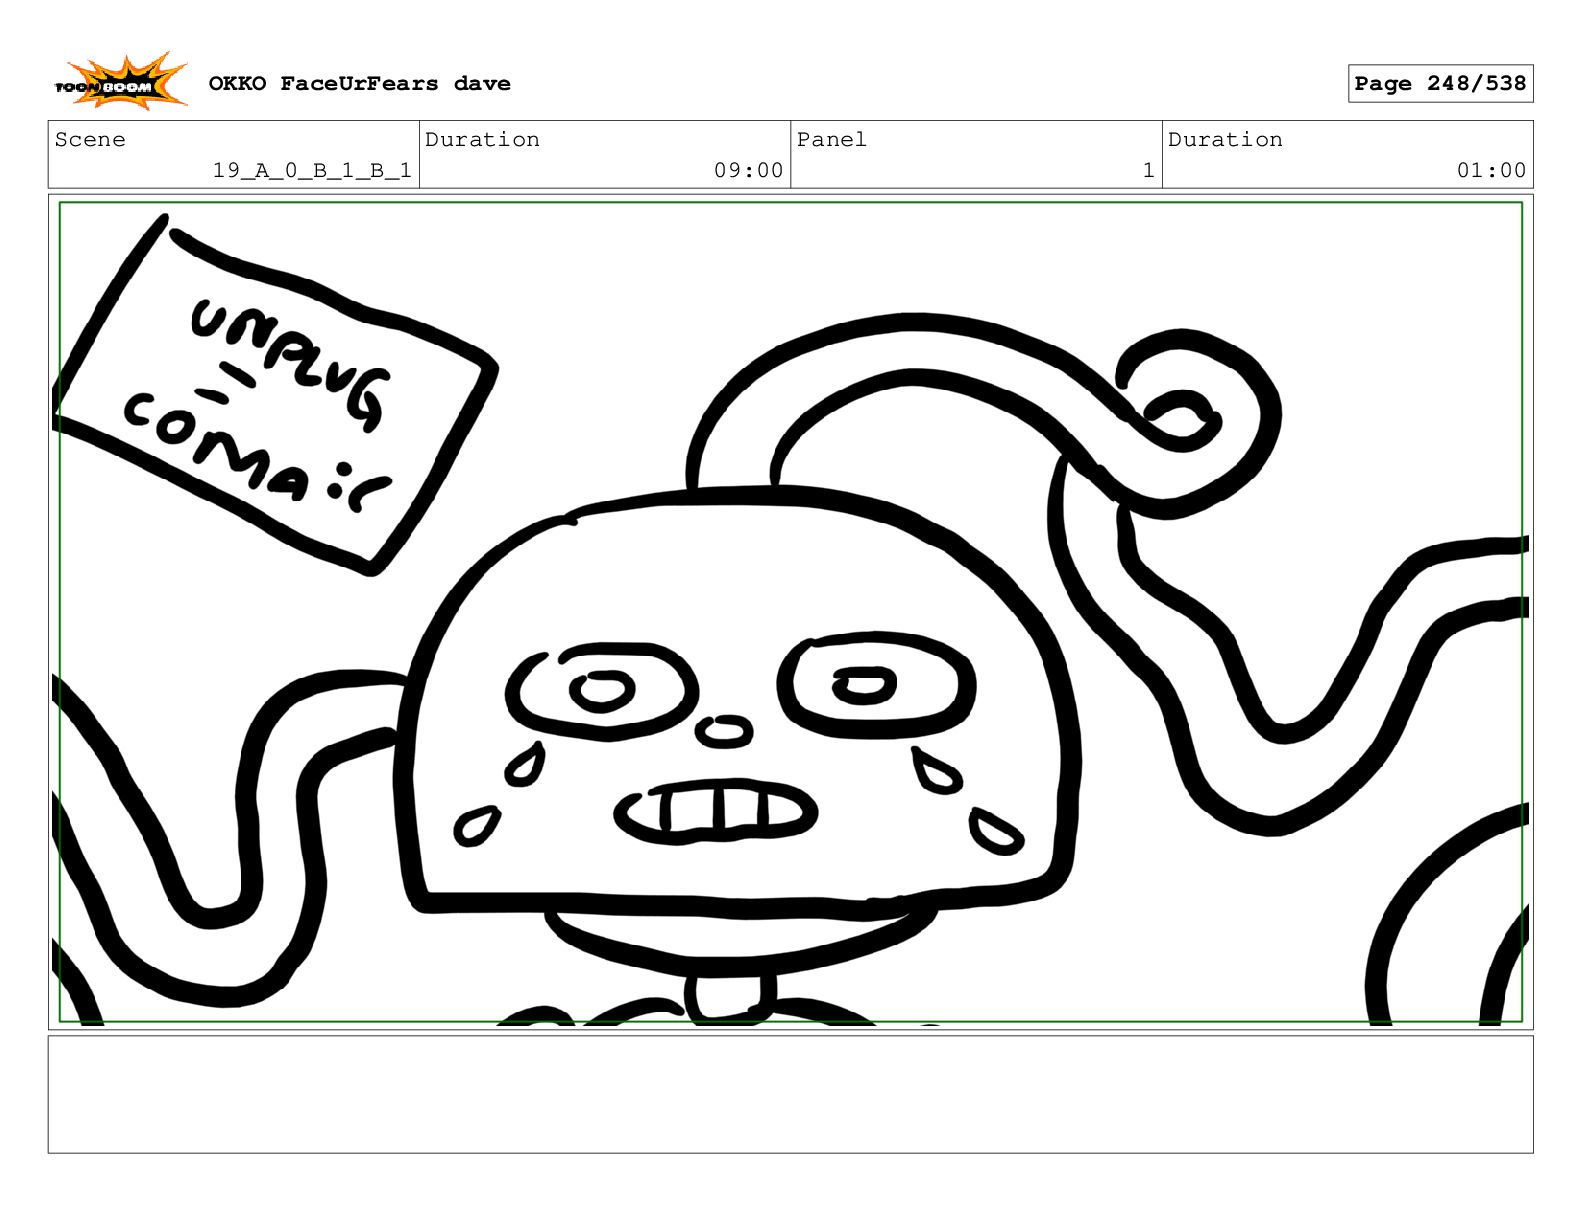Image resolution: width=1582 pixels, height=1225 pixels.
Task: Select scene name '19_A_0_B_1_B_1'
Action: [x=312, y=170]
